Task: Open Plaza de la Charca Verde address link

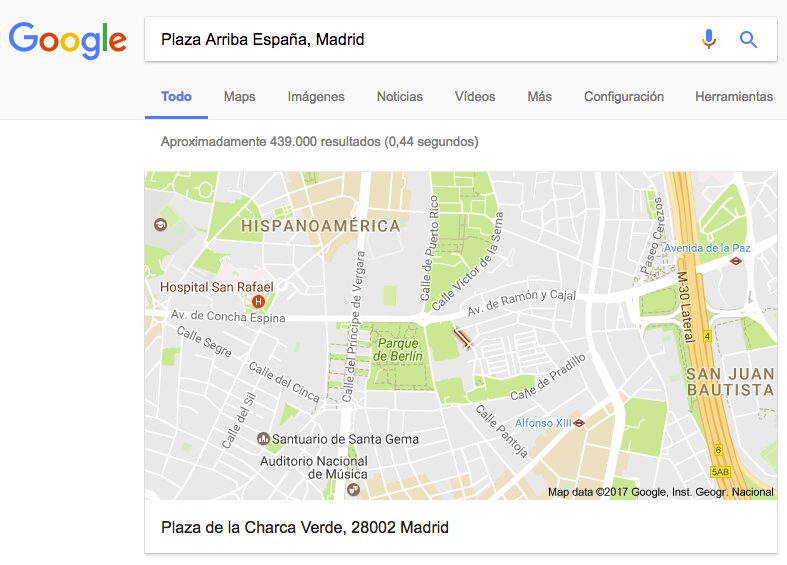Action: click(x=305, y=527)
